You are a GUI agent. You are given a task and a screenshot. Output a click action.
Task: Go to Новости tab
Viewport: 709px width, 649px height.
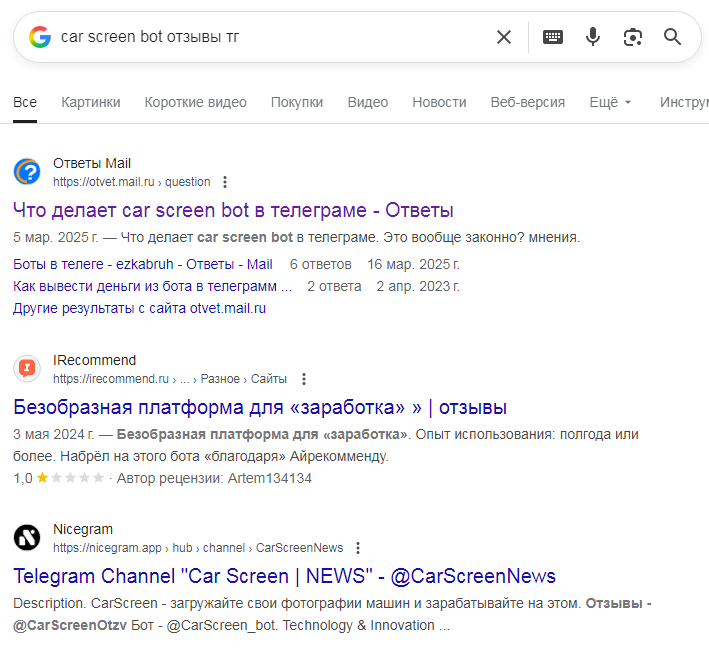pyautogui.click(x=439, y=102)
